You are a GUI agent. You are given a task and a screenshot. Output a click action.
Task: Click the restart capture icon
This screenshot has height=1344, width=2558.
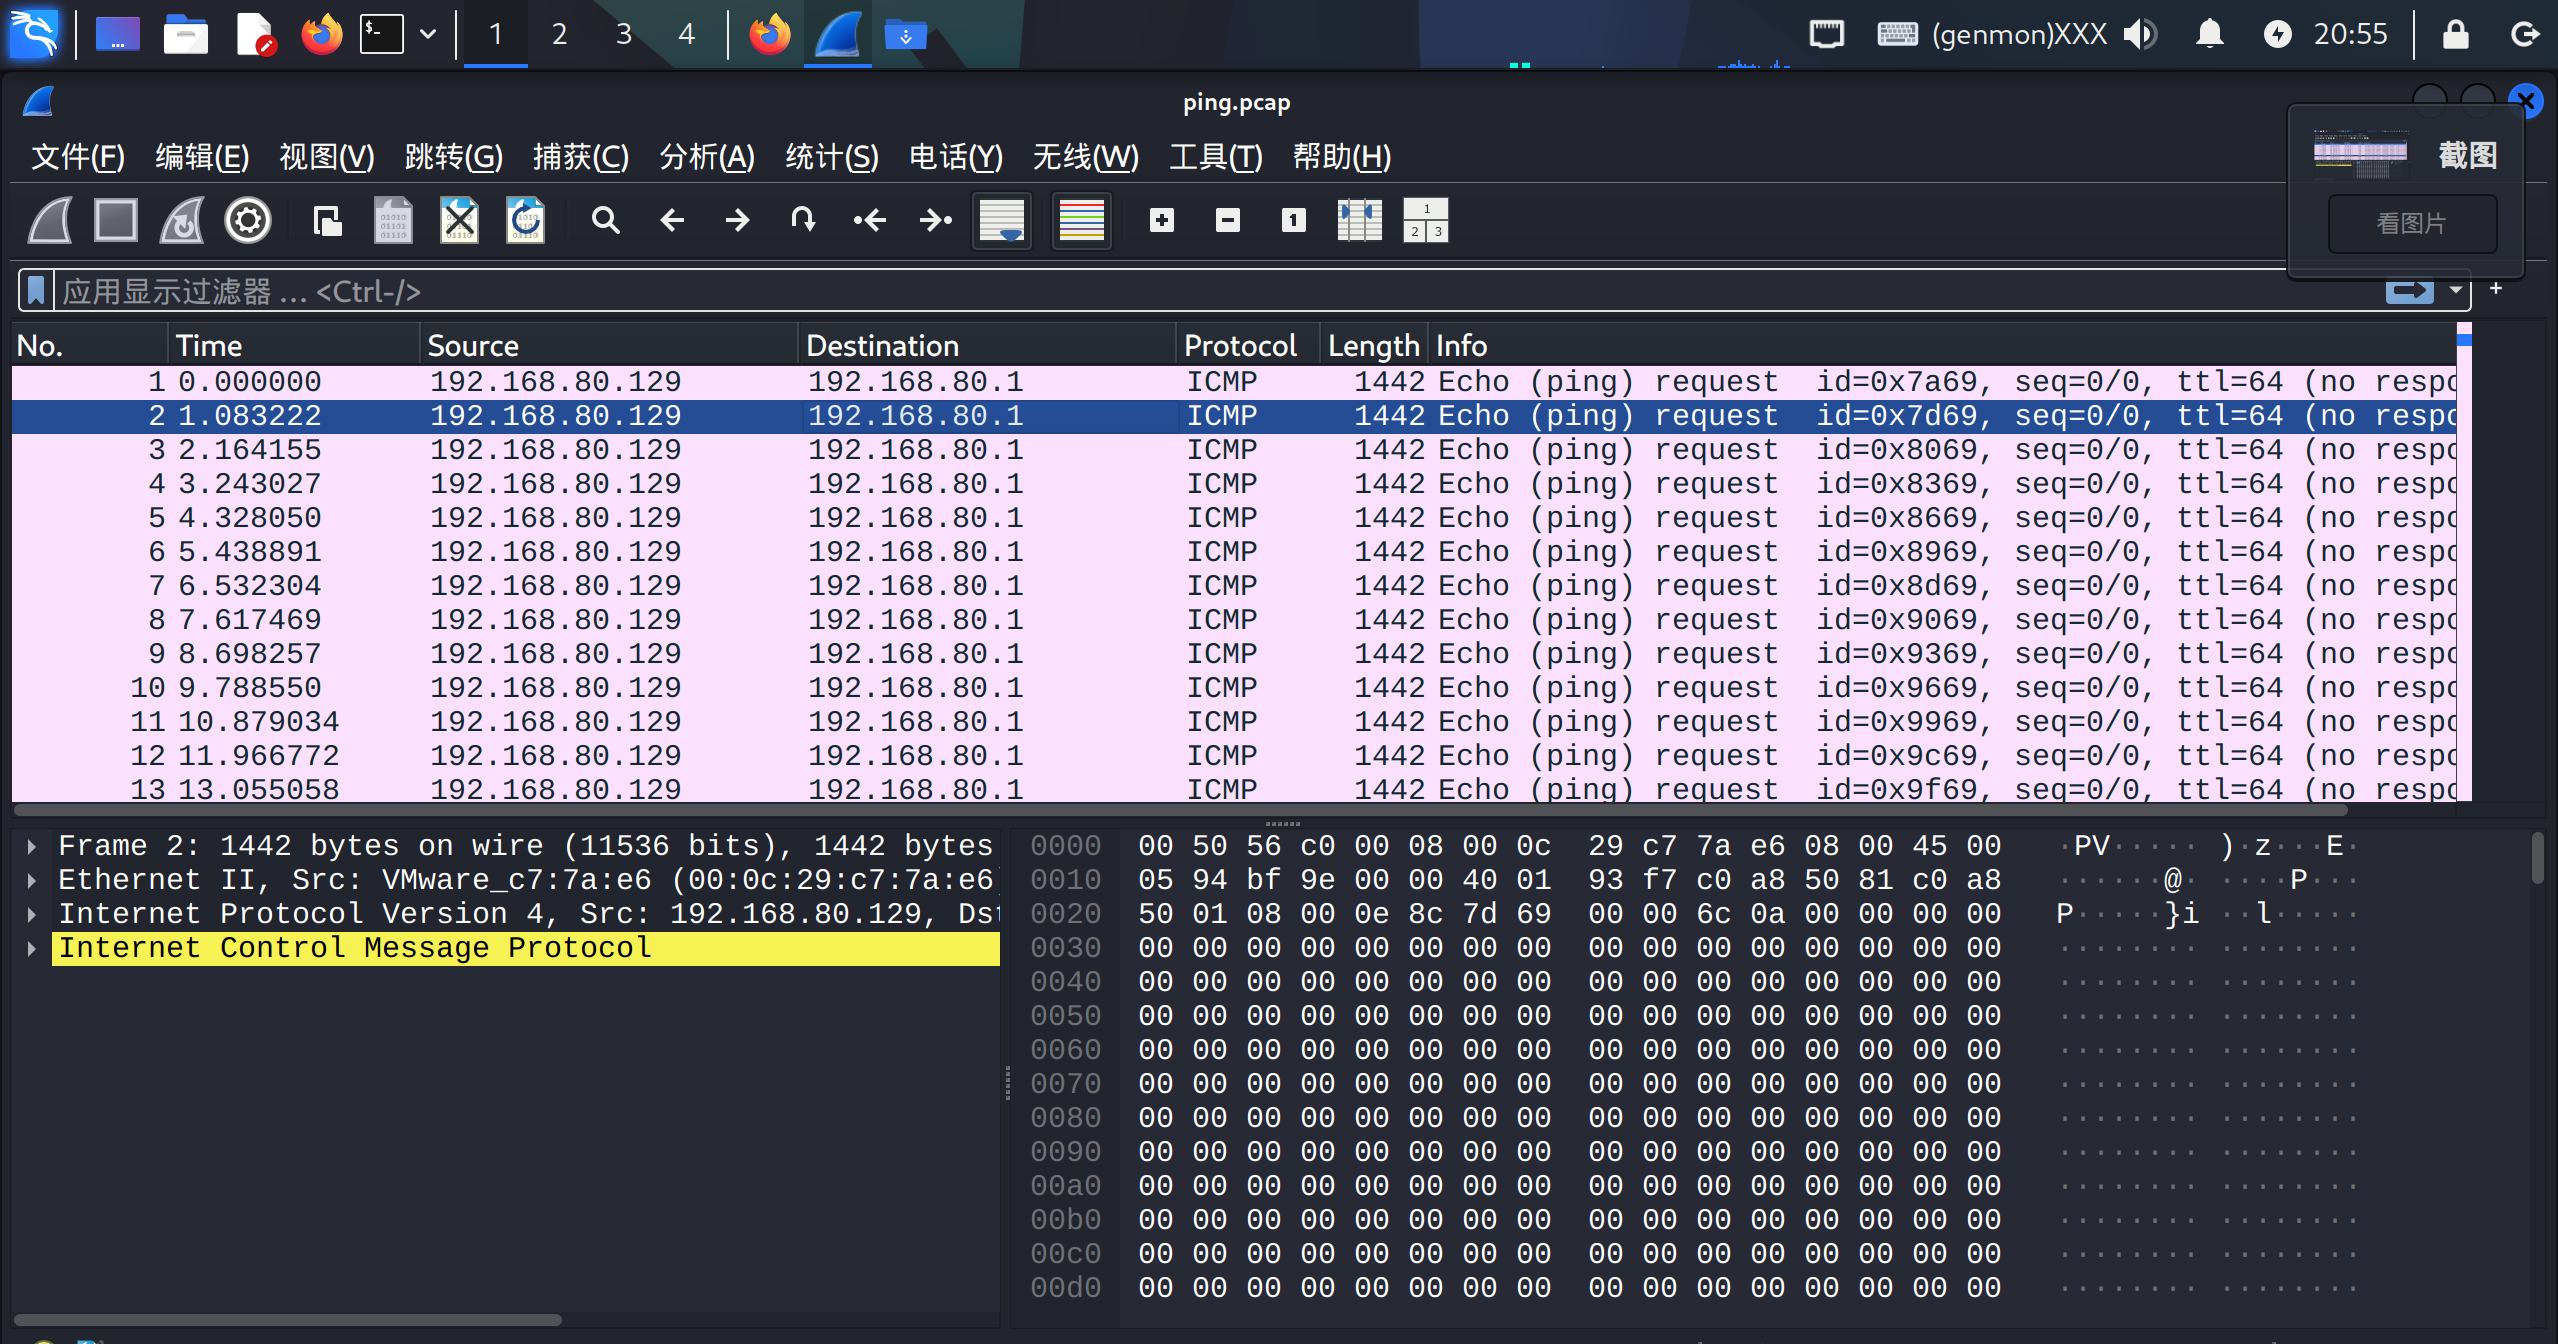(182, 220)
